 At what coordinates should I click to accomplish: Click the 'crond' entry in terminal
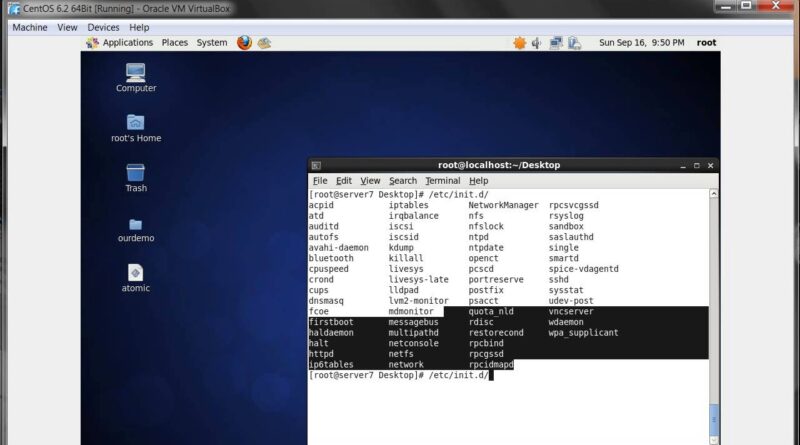[x=321, y=280]
